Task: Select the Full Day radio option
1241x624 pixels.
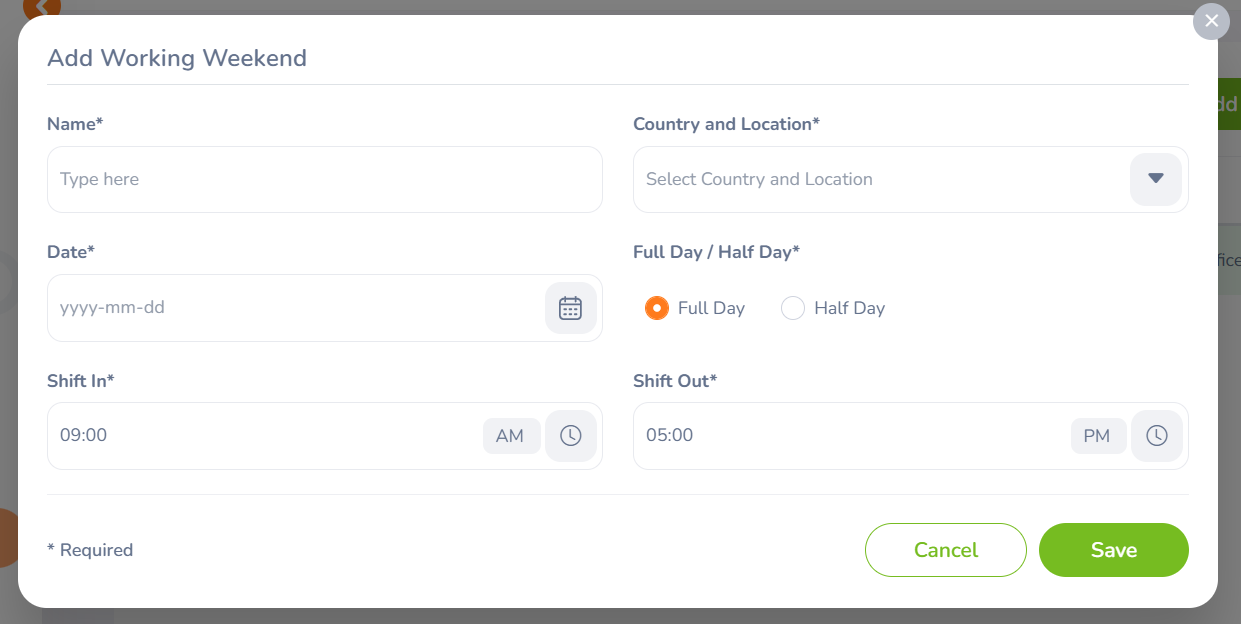Action: point(657,308)
